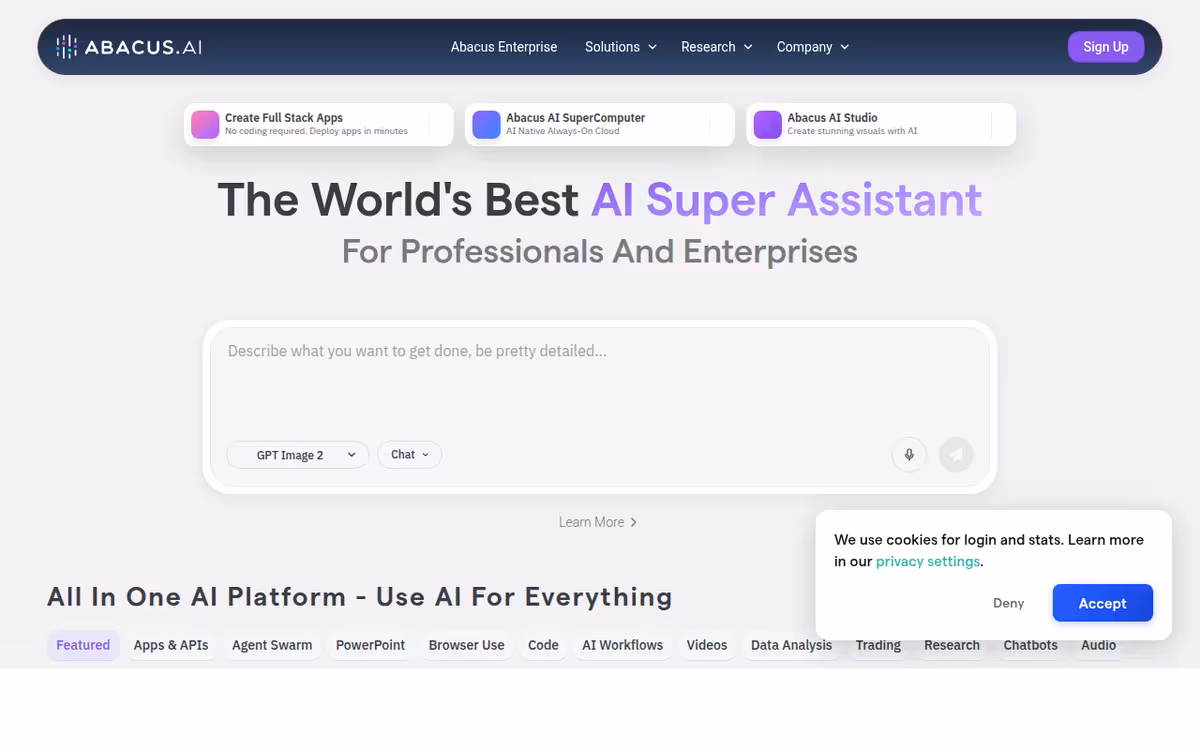1200x750 pixels.
Task: Click the Abacus.AI logo
Action: tap(129, 47)
